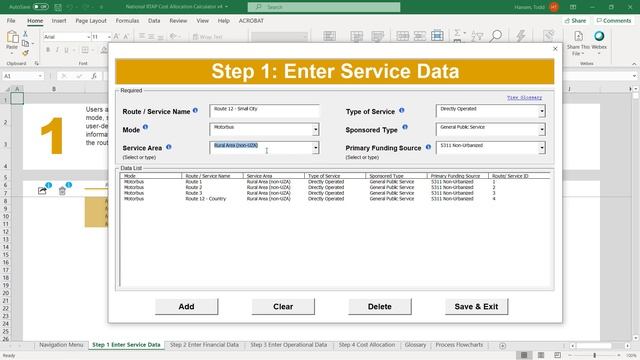This screenshot has width=640, height=360.
Task: Click the Ideas lightning bolt icon
Action: click(x=521, y=36)
